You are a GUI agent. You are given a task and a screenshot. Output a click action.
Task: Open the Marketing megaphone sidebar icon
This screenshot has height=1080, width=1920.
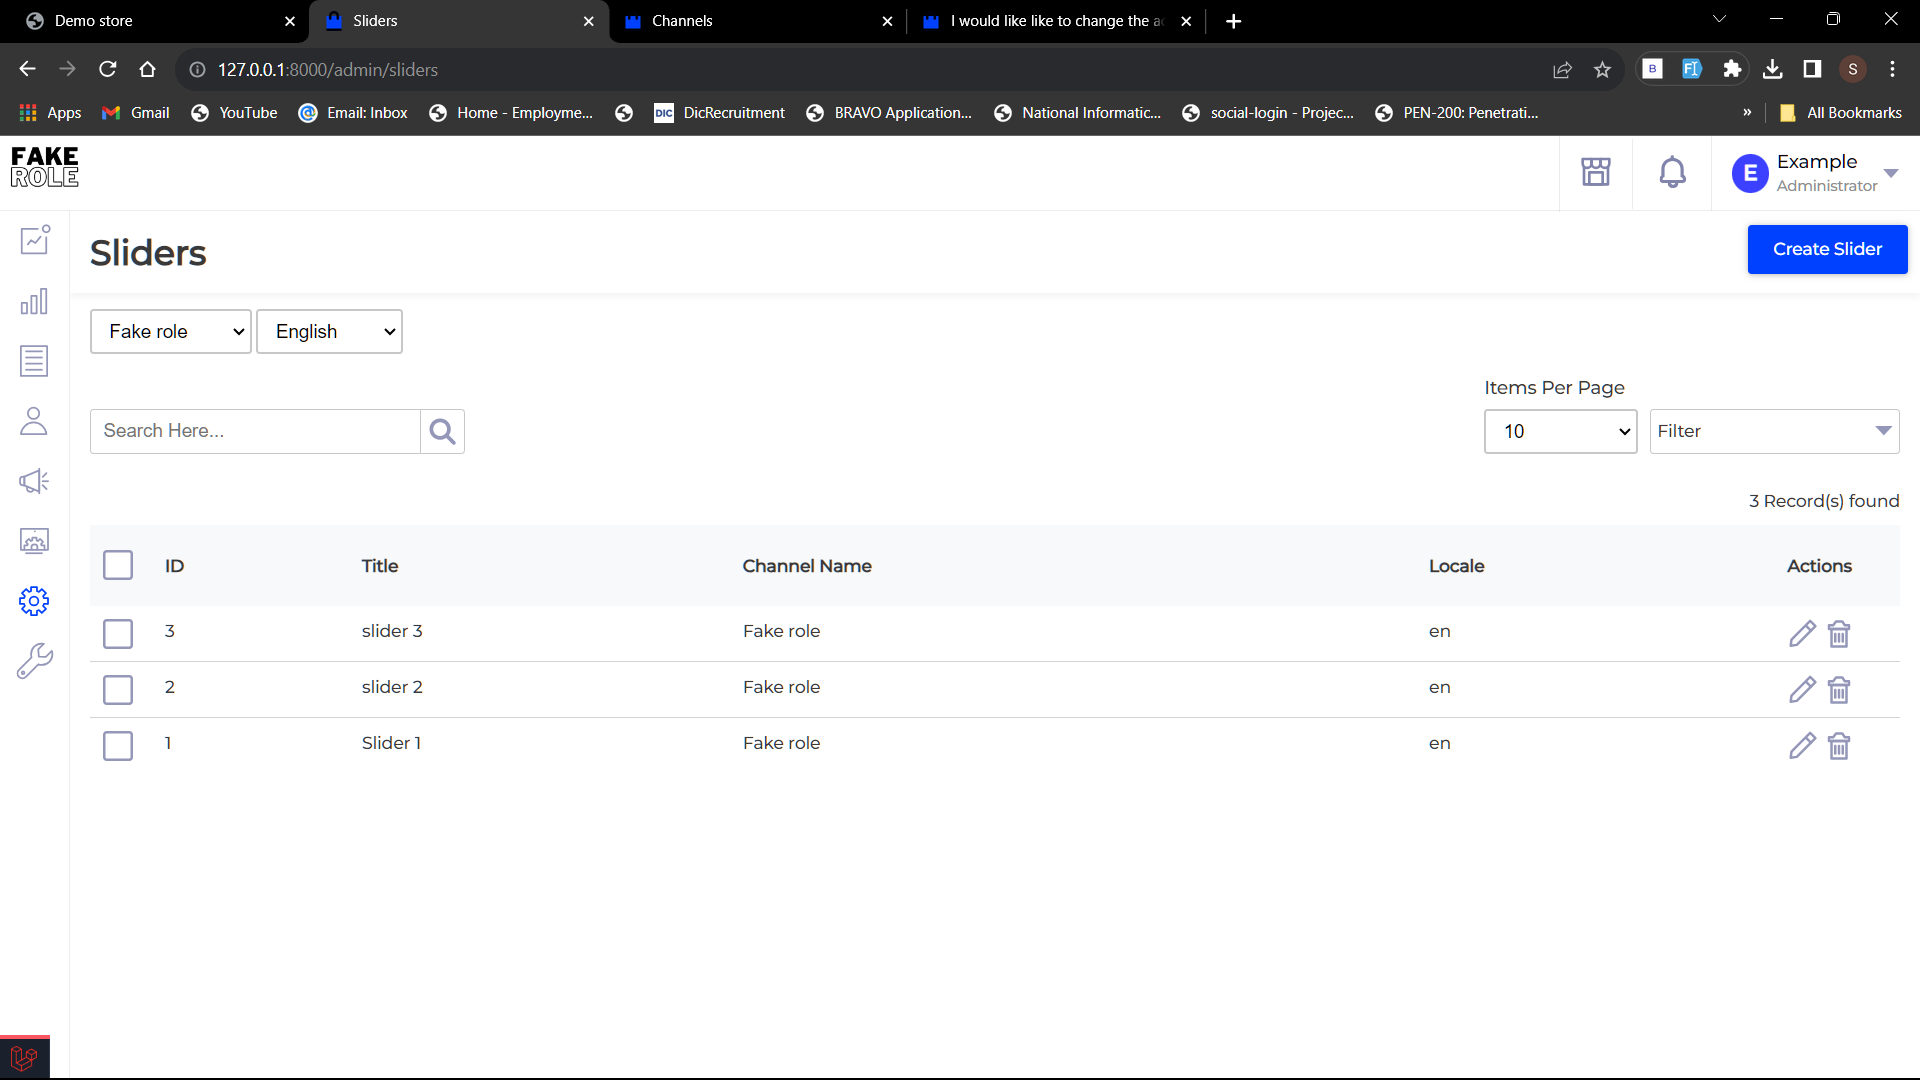point(34,481)
